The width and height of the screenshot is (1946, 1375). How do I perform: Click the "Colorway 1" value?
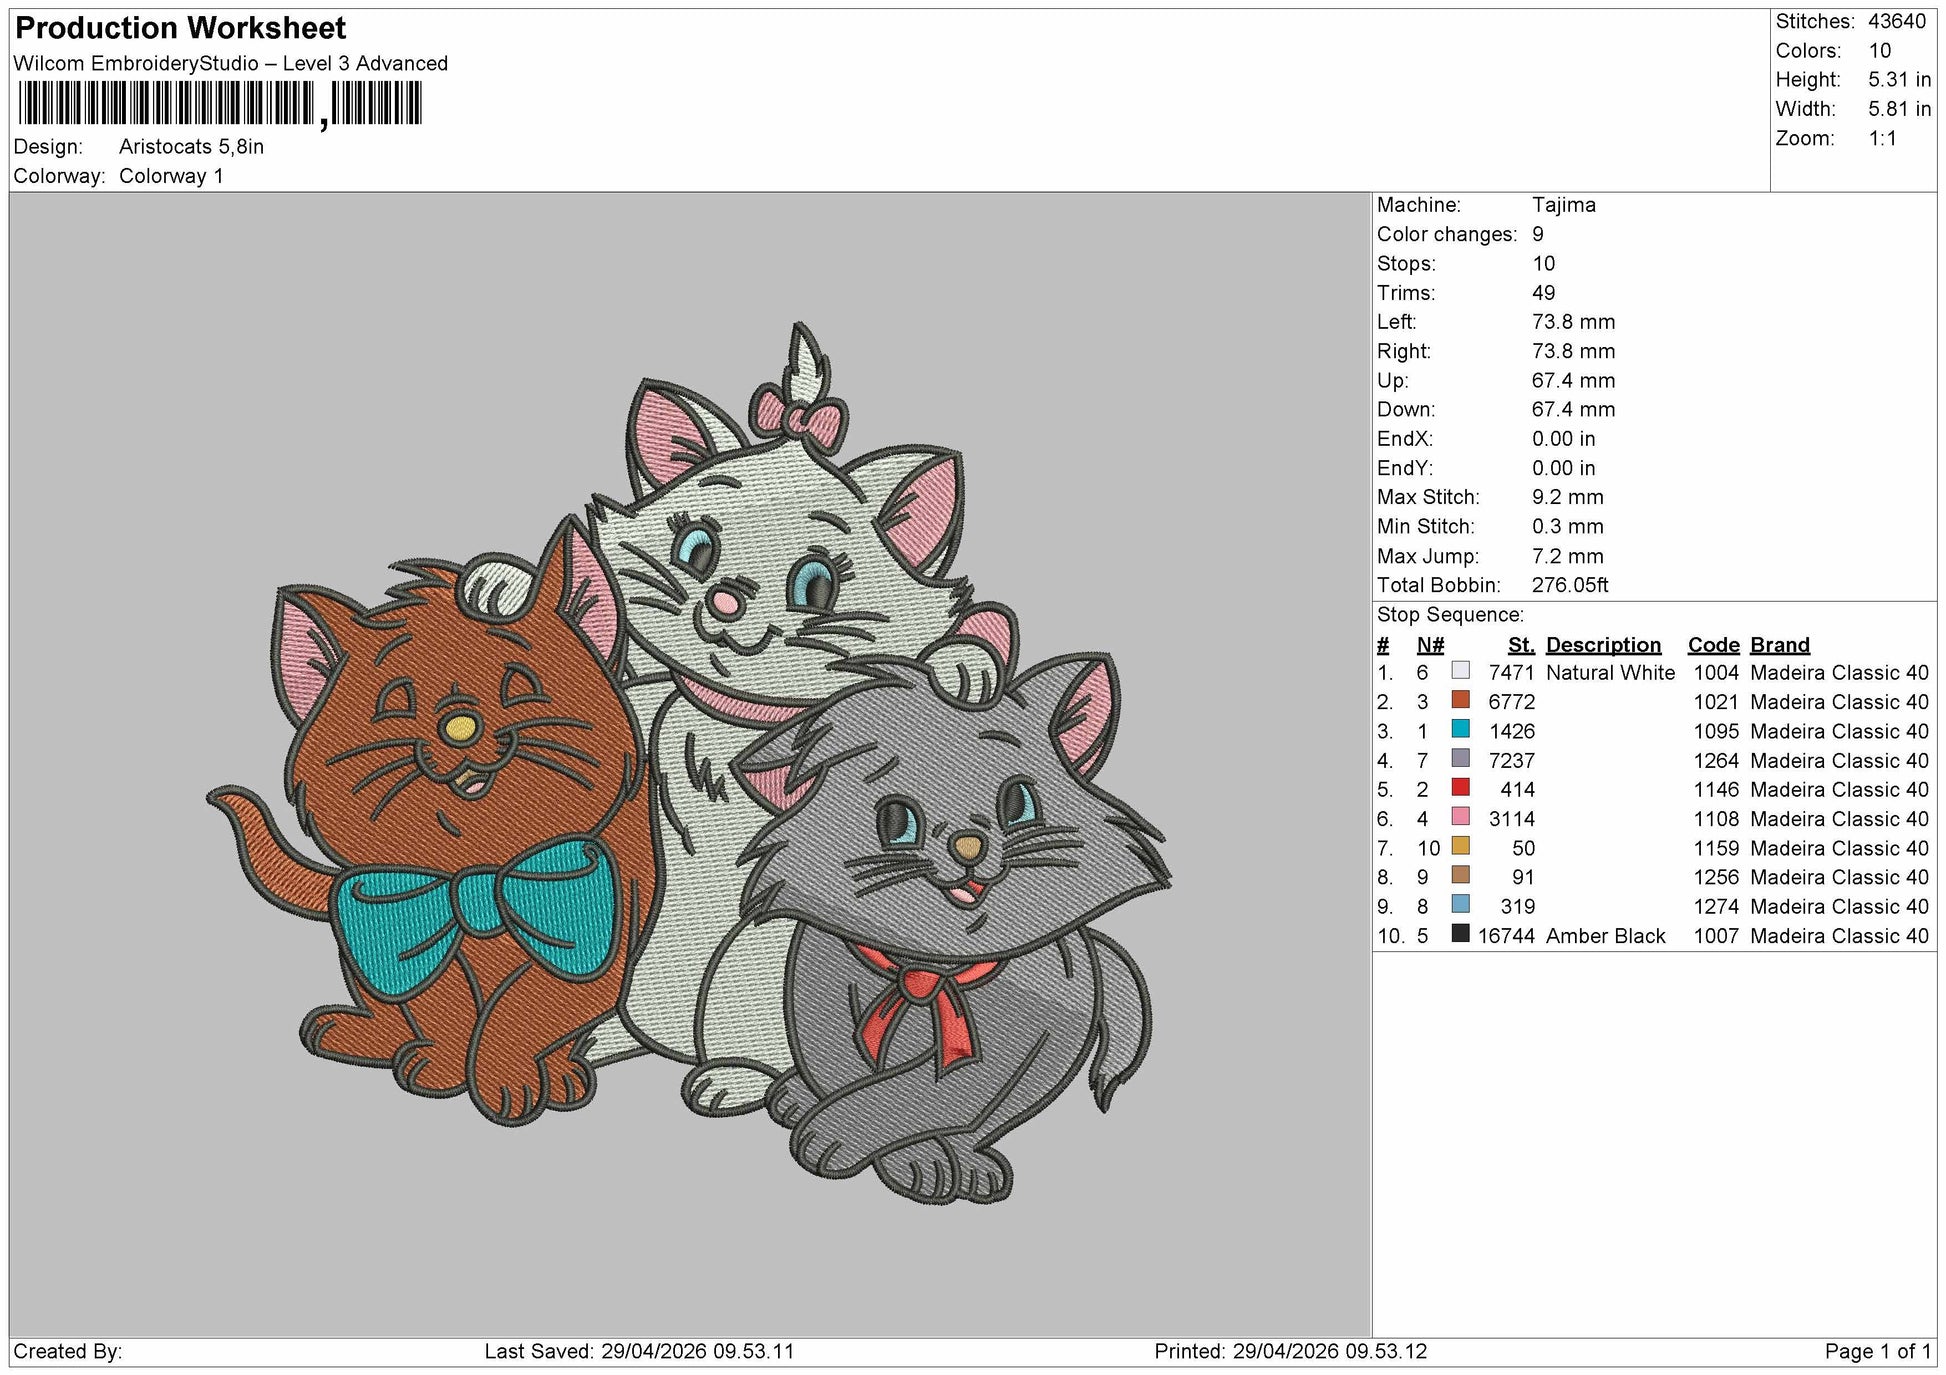coord(171,176)
